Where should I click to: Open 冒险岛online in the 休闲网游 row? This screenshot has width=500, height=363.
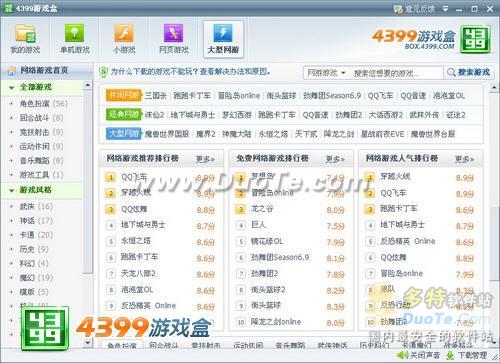coord(239,96)
